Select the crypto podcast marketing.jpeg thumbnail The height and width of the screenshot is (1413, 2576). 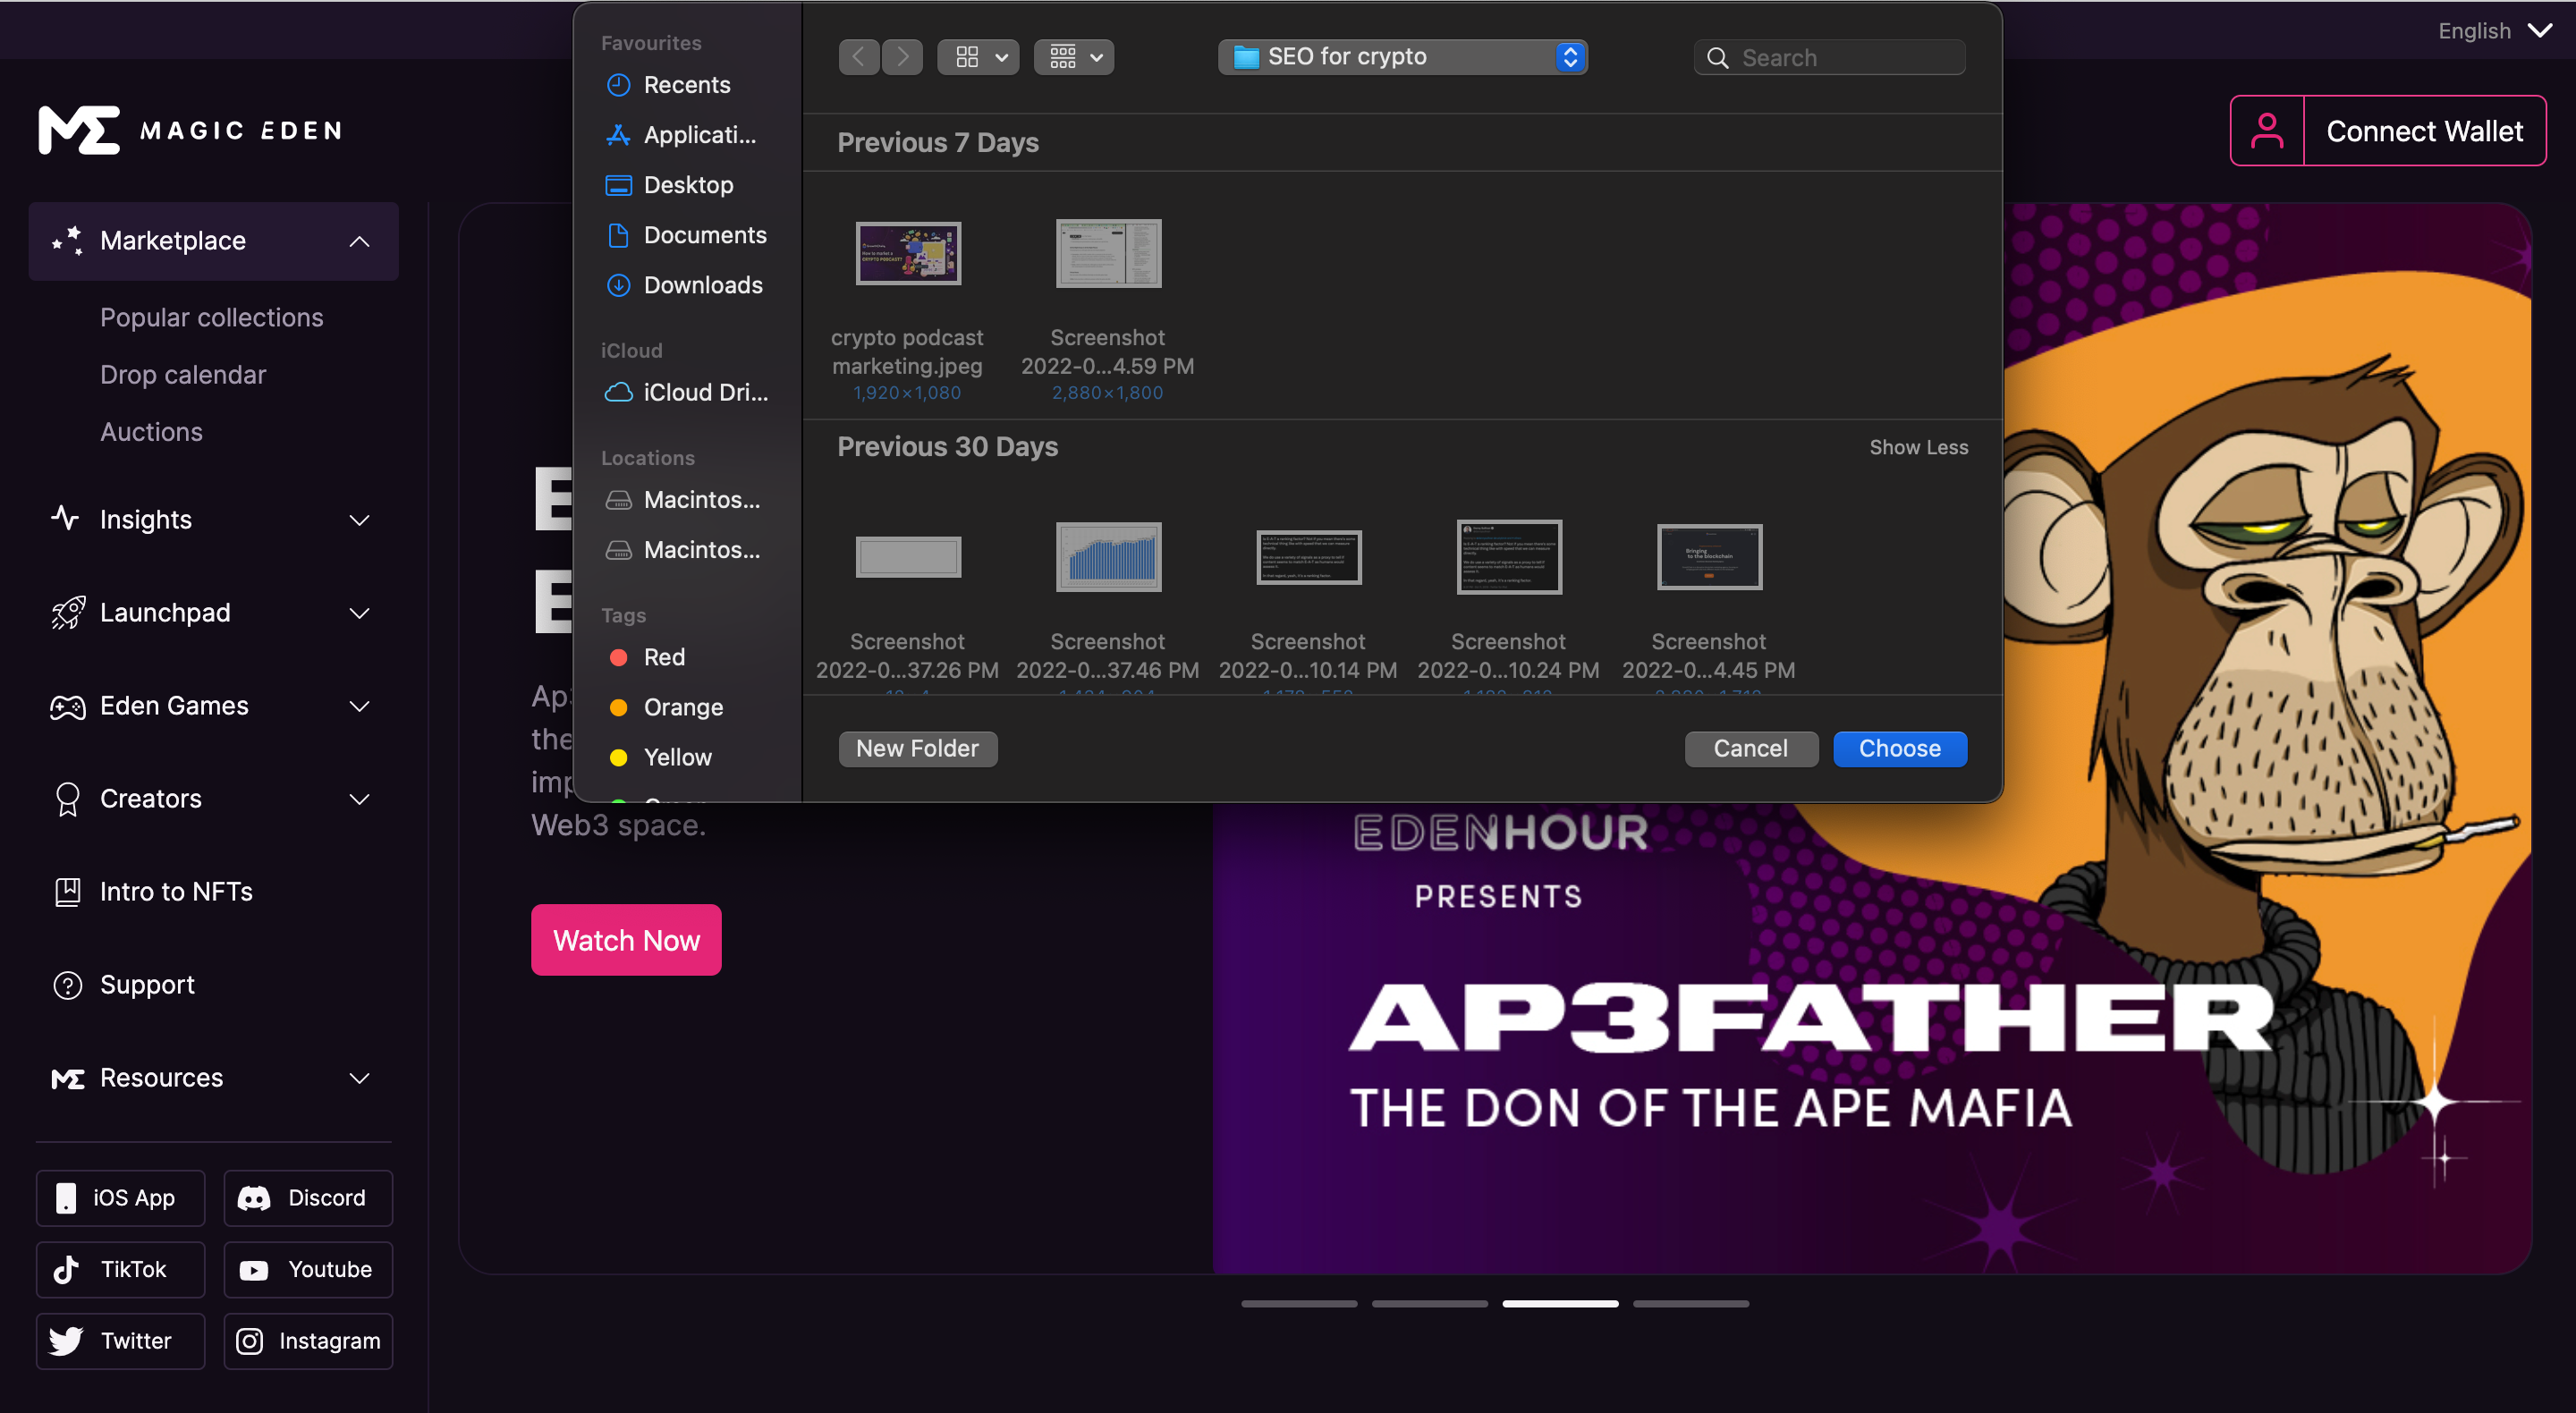click(907, 254)
